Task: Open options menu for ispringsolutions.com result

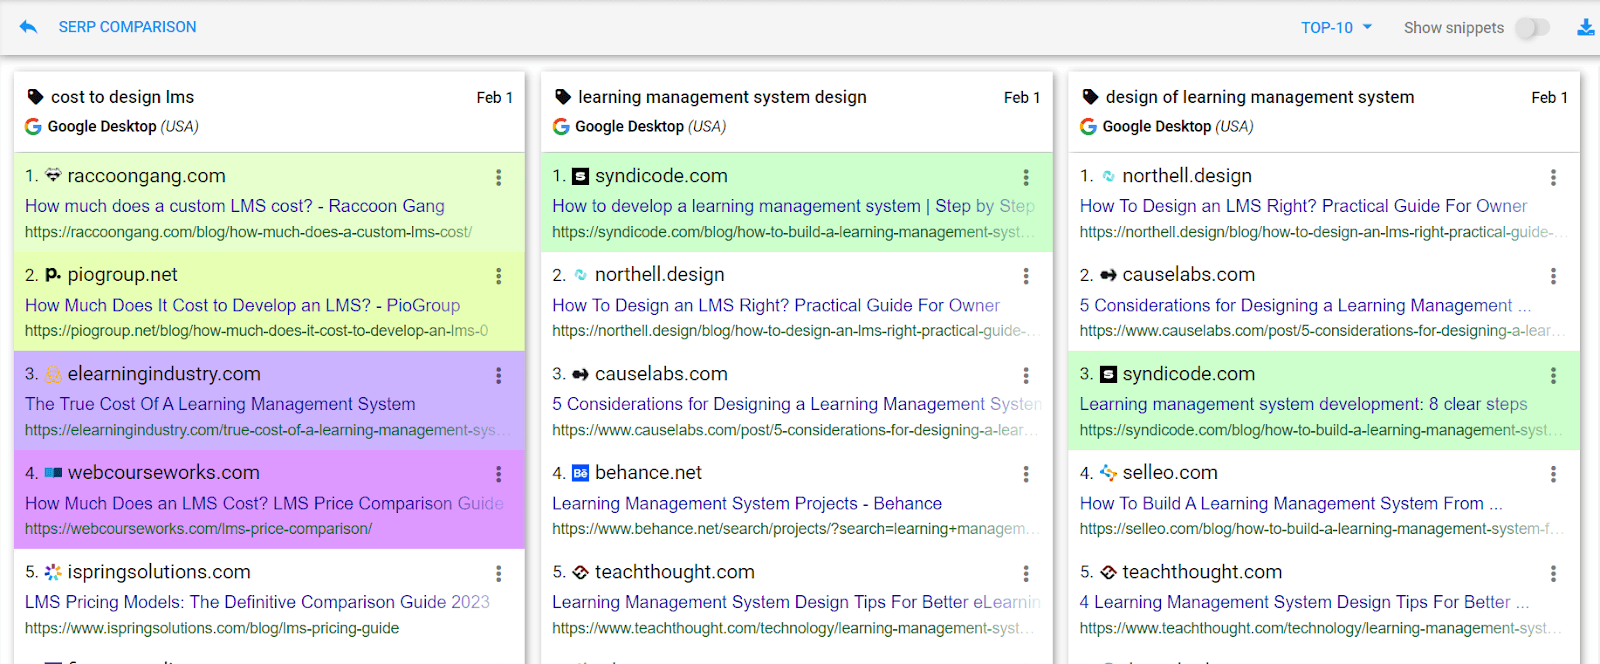Action: click(499, 573)
